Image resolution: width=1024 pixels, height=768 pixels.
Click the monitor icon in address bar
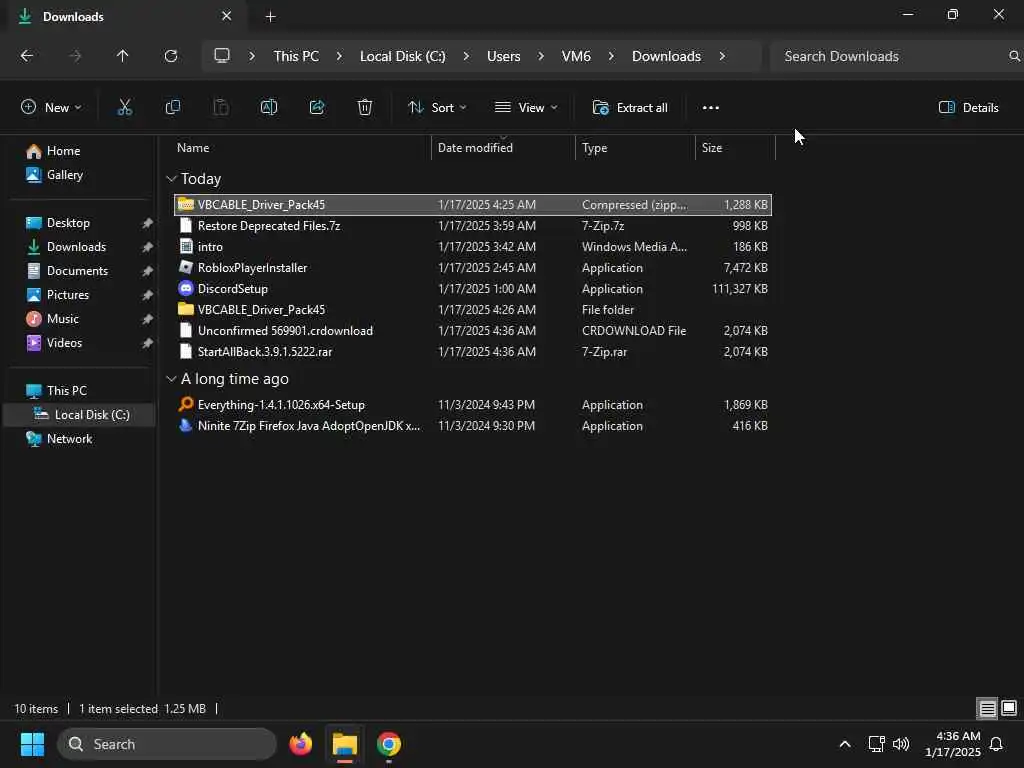click(x=222, y=56)
